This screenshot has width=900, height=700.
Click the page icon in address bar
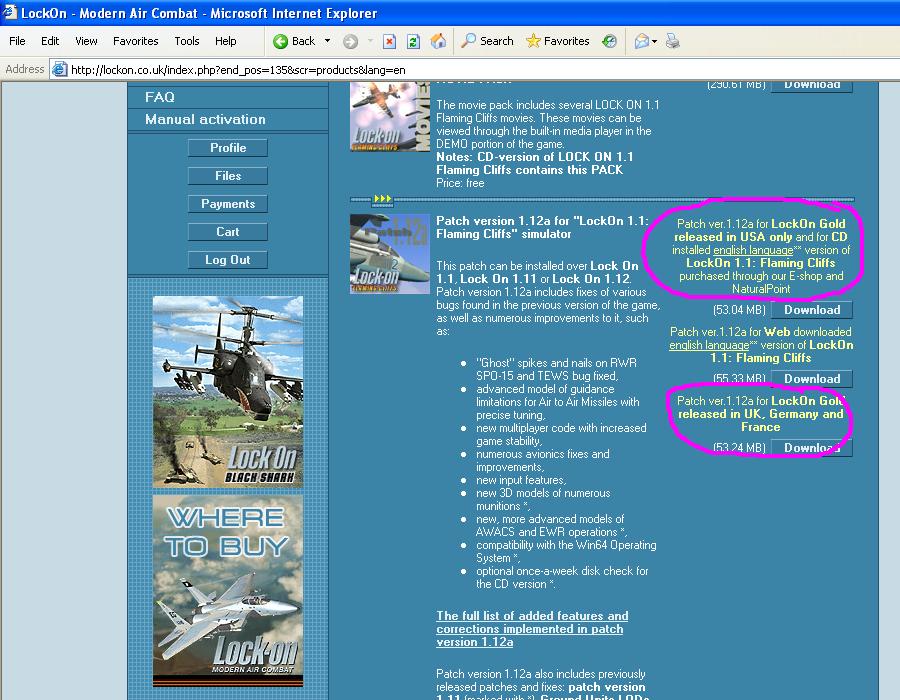60,70
